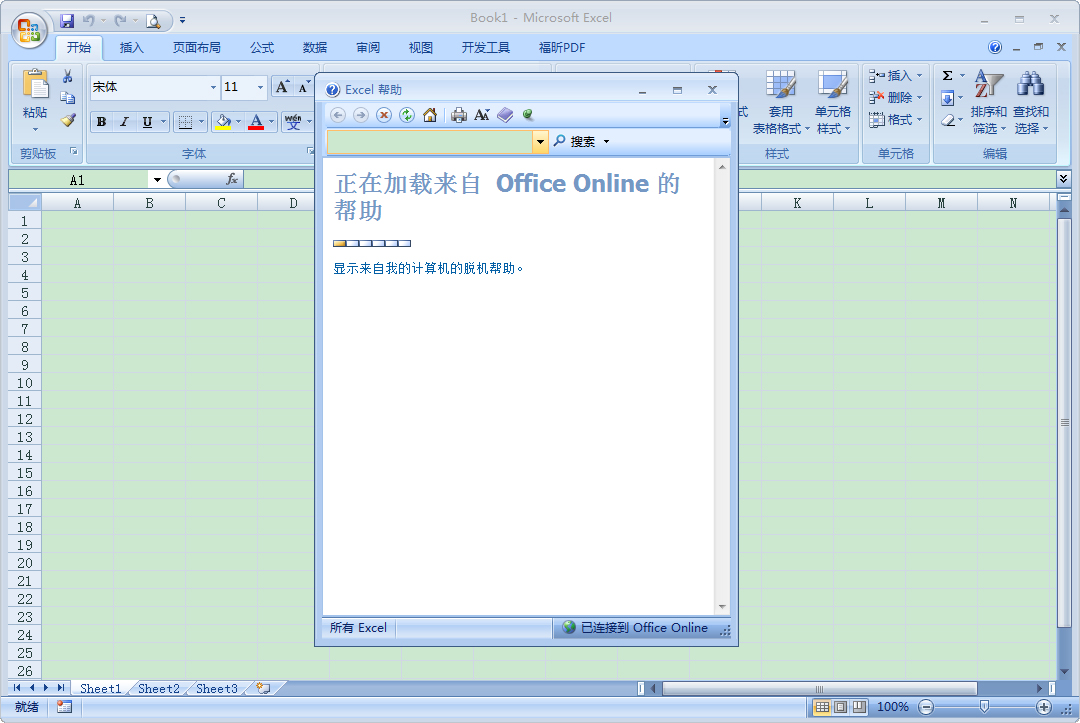Click the AutoSum Σ icon
This screenshot has height=723, width=1080.
(x=947, y=74)
